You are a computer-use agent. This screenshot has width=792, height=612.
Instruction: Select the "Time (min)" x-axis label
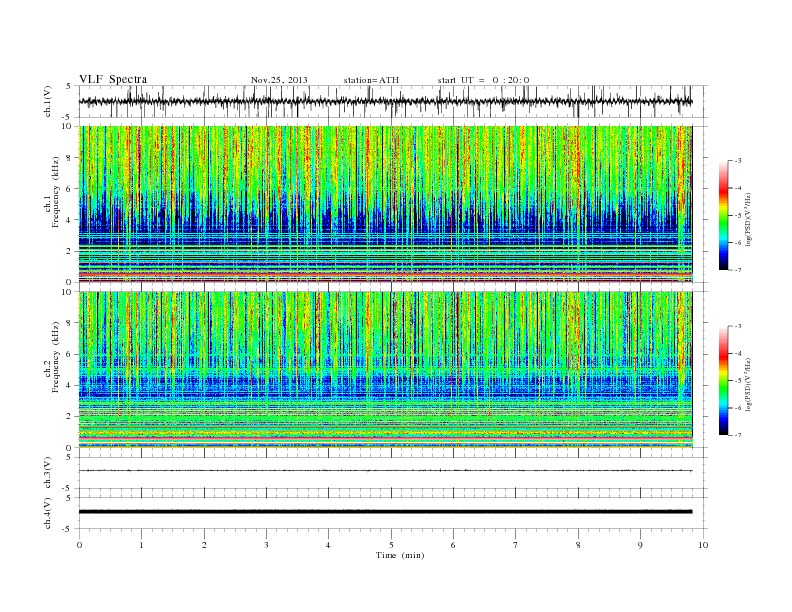400,555
